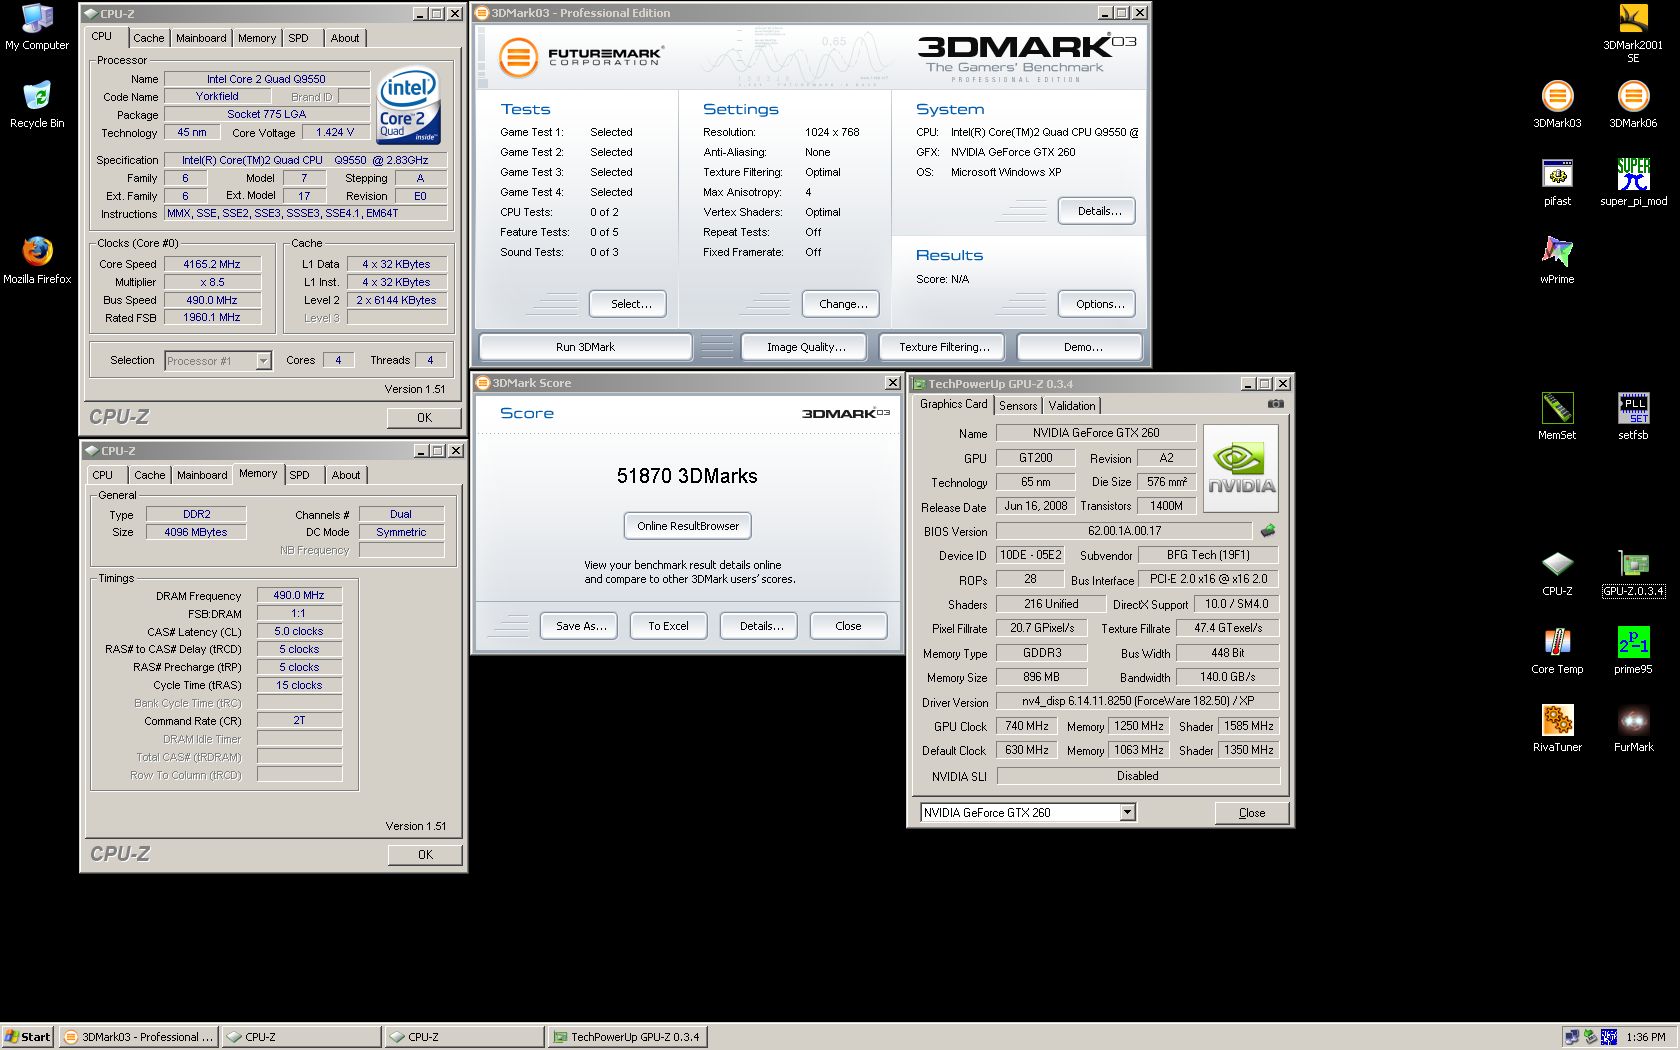Click Options... under Results in 3DMark03
The width and height of the screenshot is (1680, 1050).
pyautogui.click(x=1099, y=304)
